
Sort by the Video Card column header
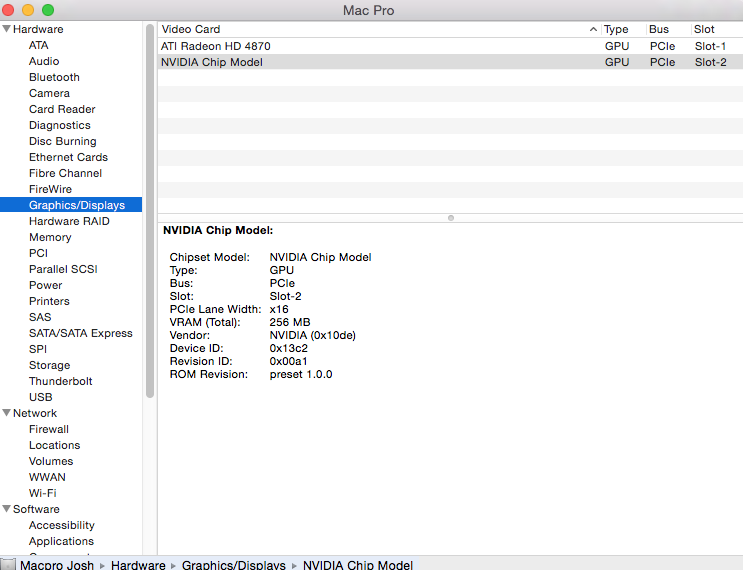pos(379,29)
